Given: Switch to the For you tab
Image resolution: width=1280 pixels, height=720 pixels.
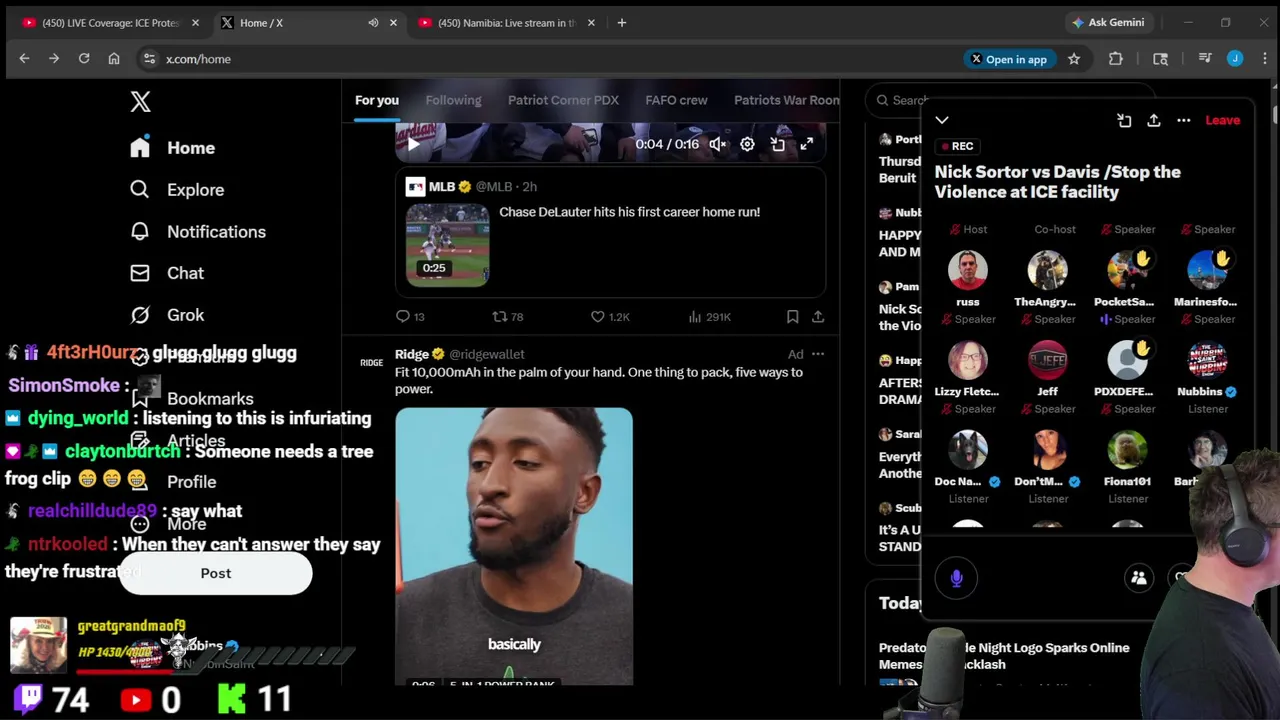Looking at the screenshot, I should tap(377, 100).
